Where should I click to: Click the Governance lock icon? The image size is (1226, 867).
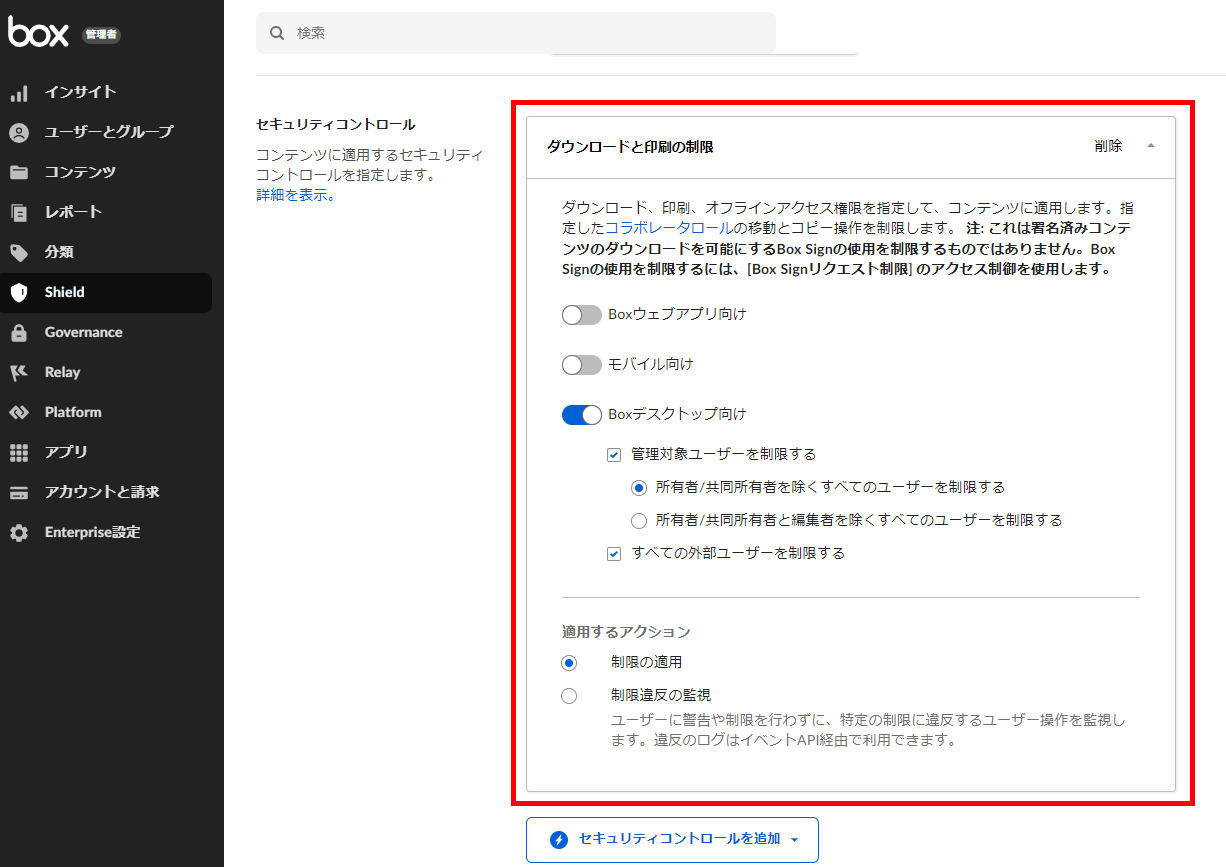pos(19,333)
